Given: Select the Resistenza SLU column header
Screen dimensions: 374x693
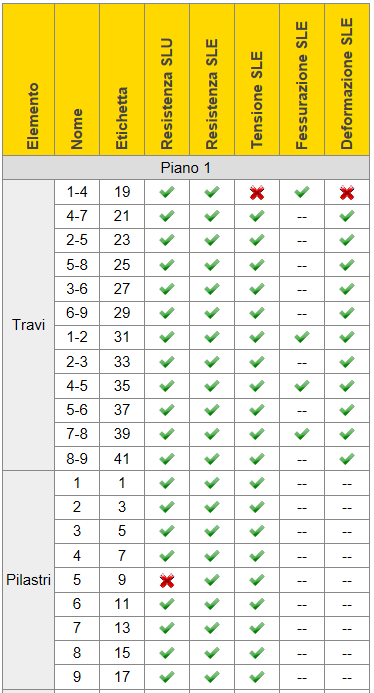Looking at the screenshot, I should pos(167,80).
